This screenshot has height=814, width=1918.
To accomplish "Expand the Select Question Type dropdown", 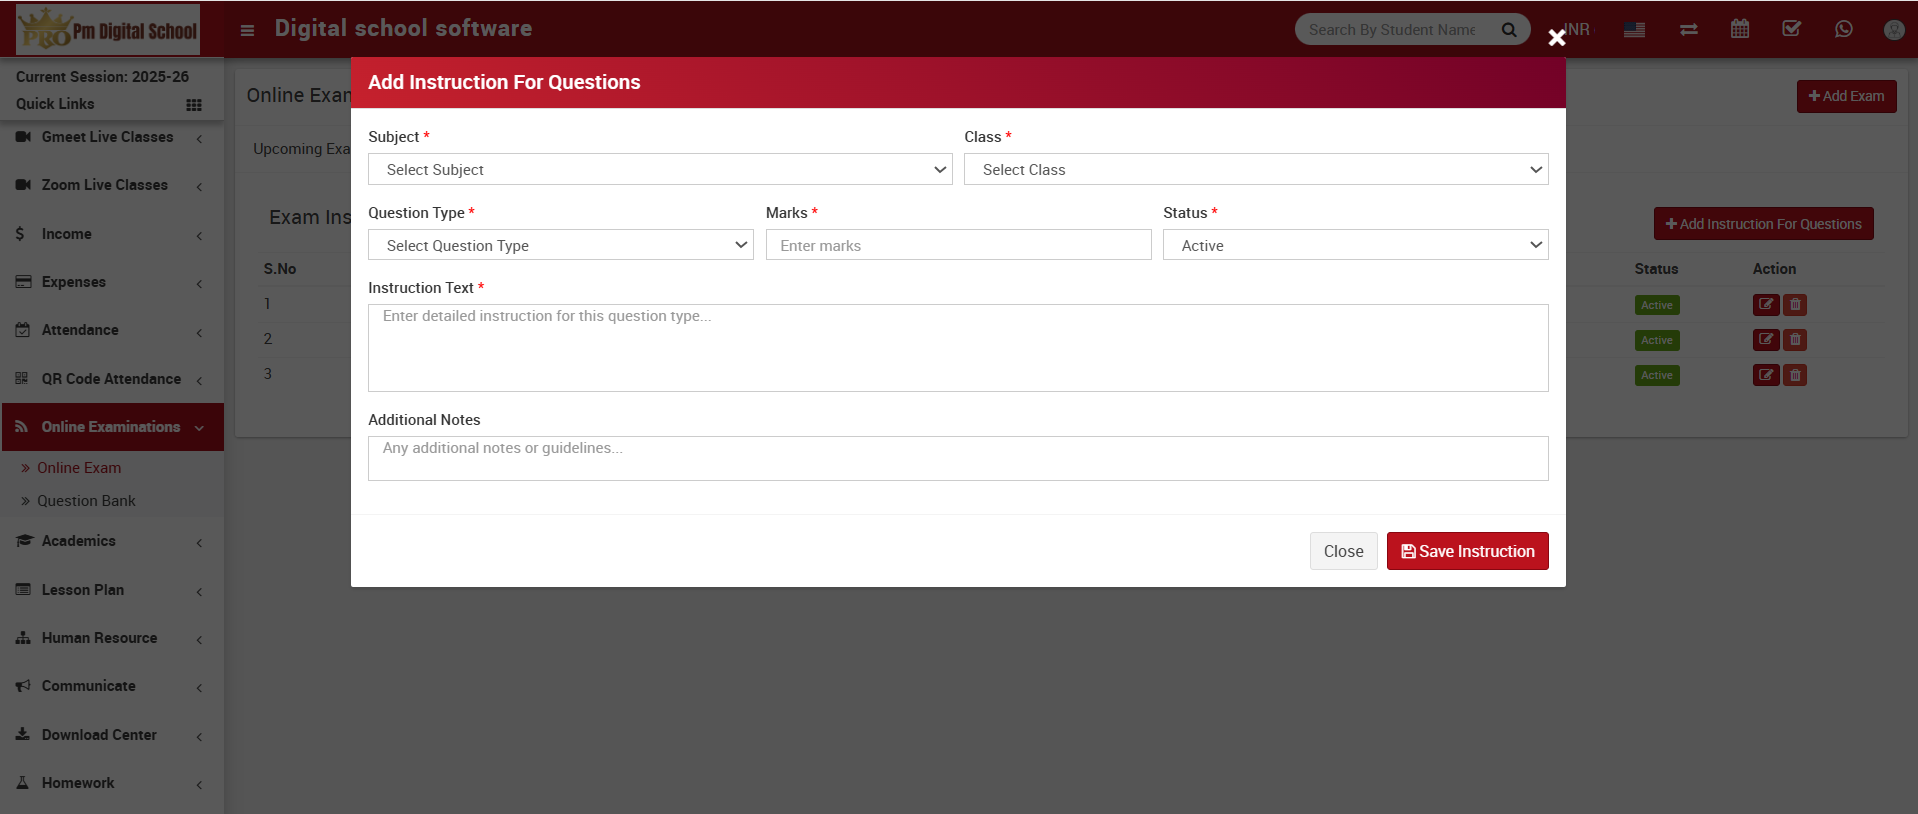I will coord(560,246).
